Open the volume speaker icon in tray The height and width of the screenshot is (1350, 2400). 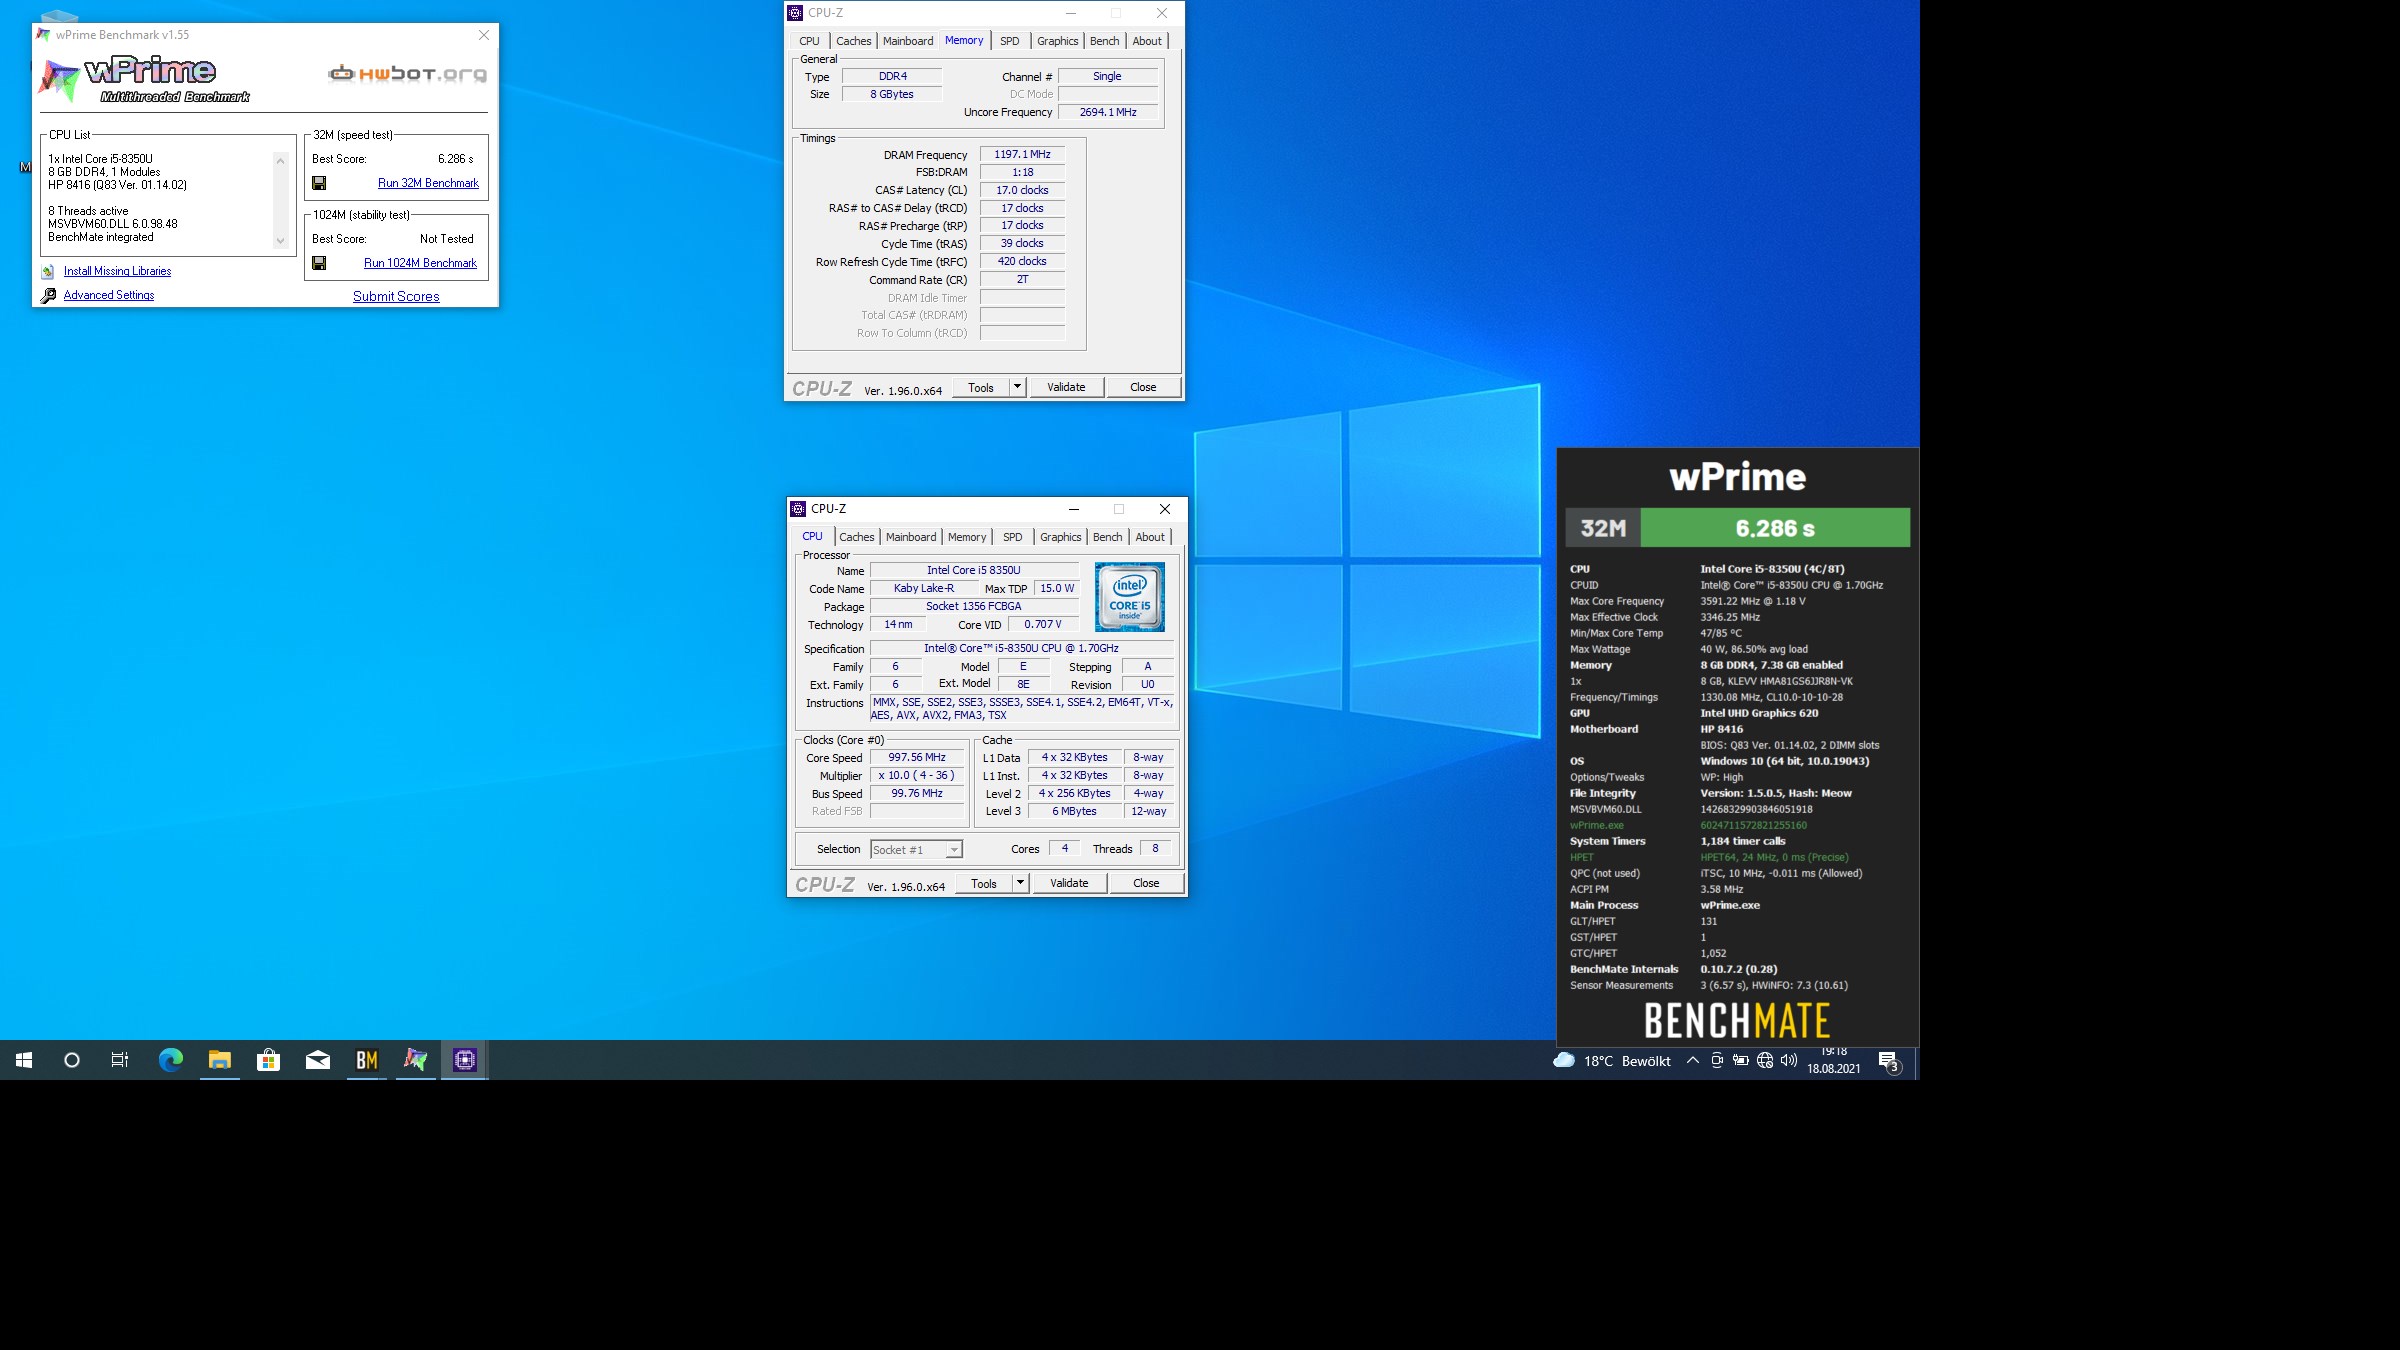coord(1789,1060)
